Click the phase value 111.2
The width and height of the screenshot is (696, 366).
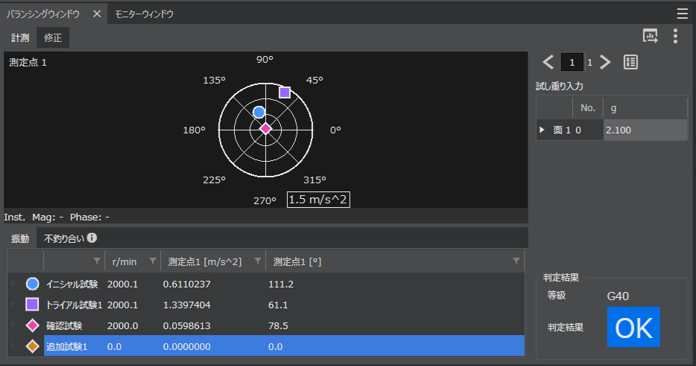281,284
